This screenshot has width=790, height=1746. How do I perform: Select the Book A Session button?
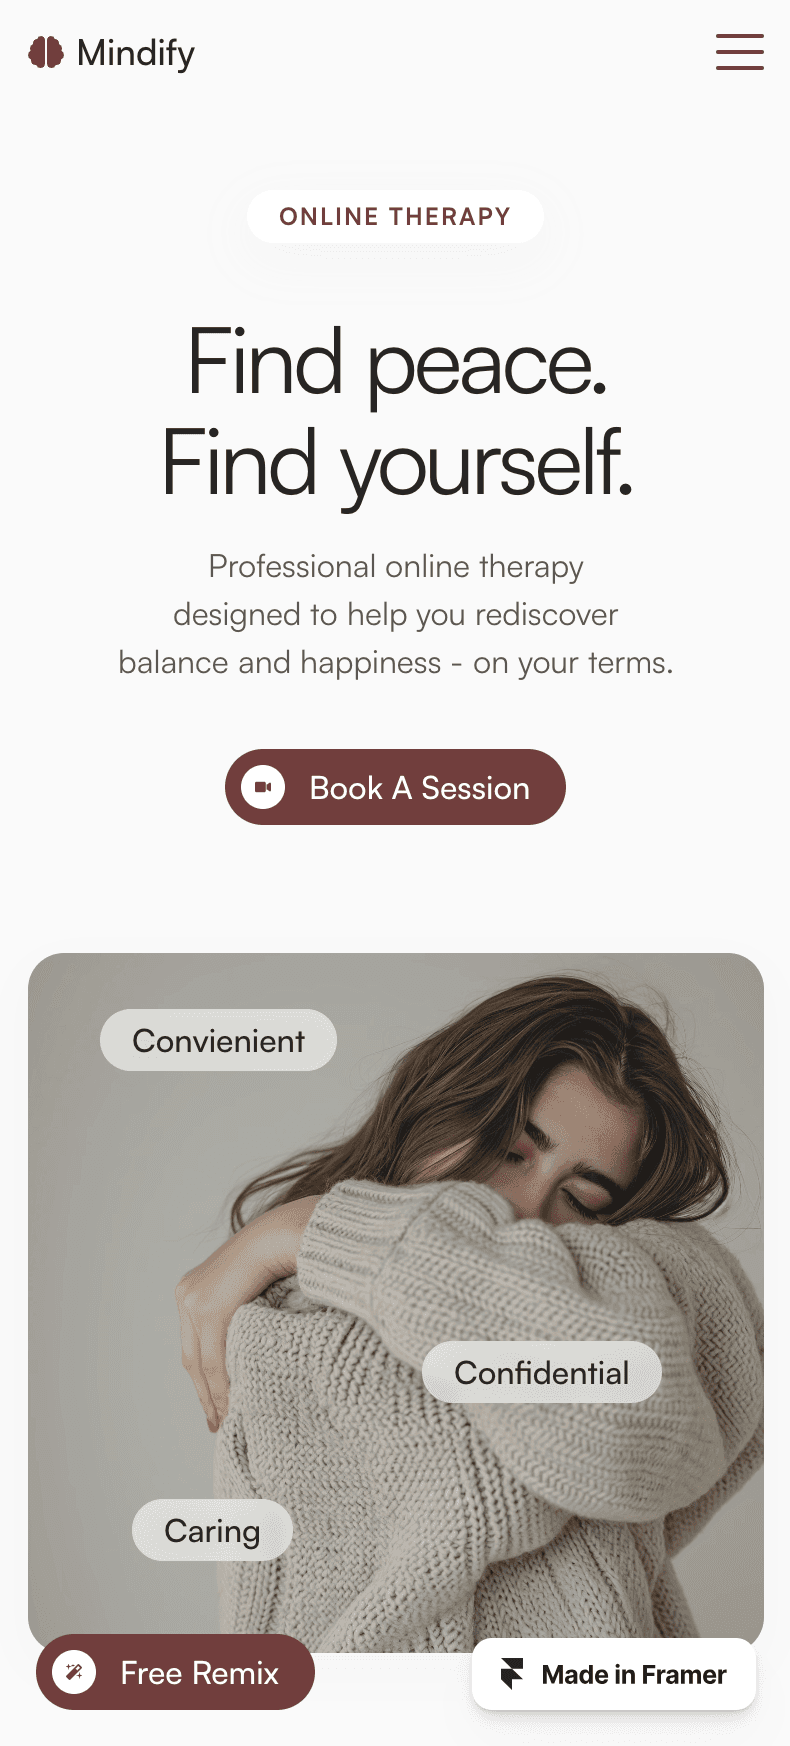click(x=395, y=787)
